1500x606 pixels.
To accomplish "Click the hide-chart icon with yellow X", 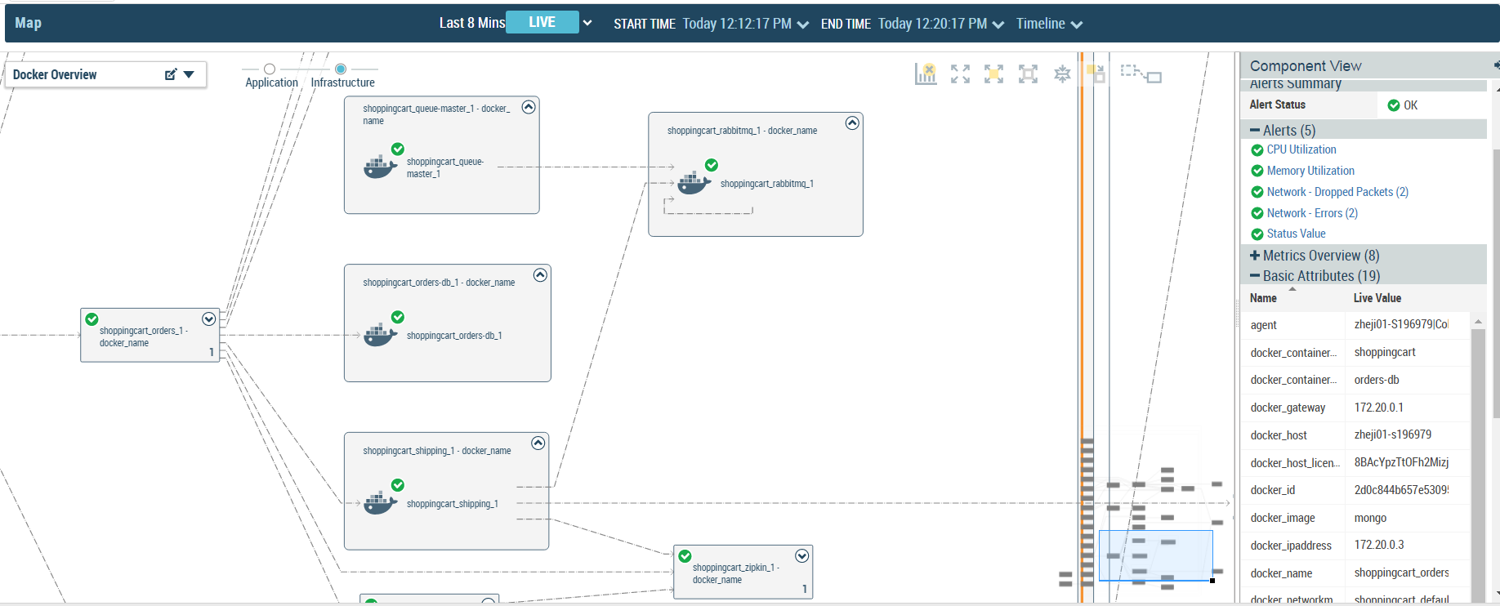I will [926, 73].
